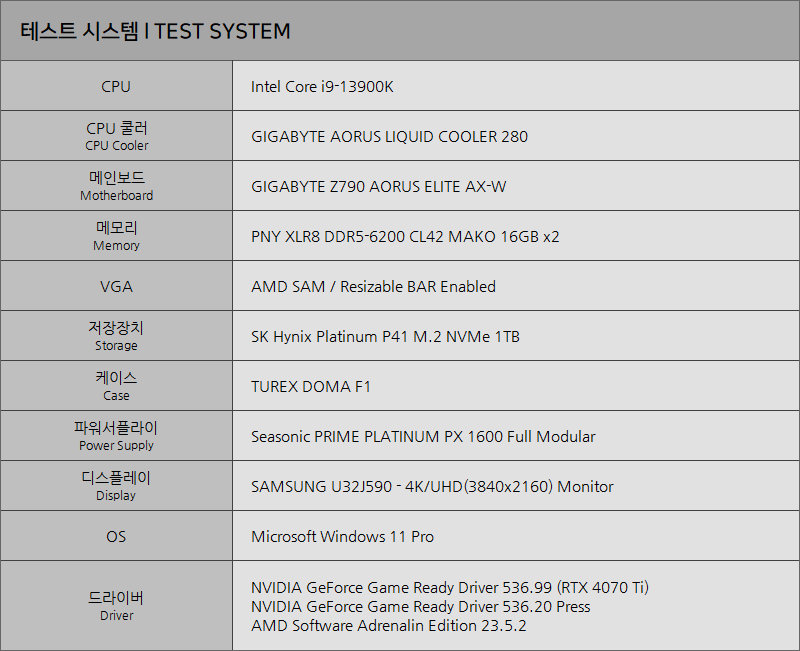Click the 'Display' sublabel
This screenshot has height=651, width=800.
click(116, 495)
